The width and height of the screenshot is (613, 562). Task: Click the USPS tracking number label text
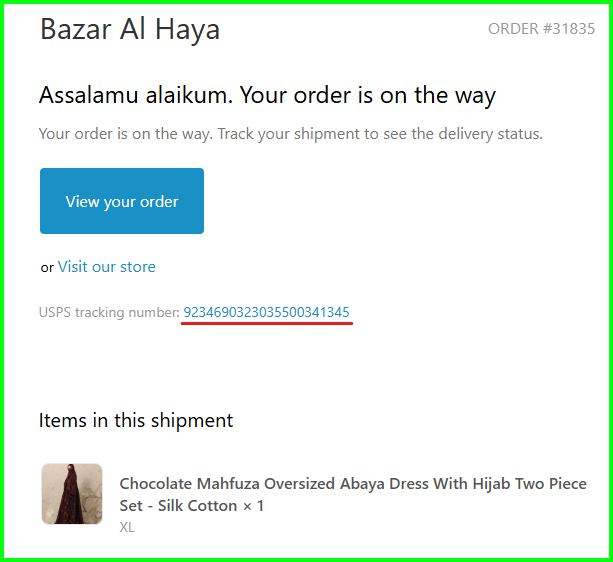109,312
